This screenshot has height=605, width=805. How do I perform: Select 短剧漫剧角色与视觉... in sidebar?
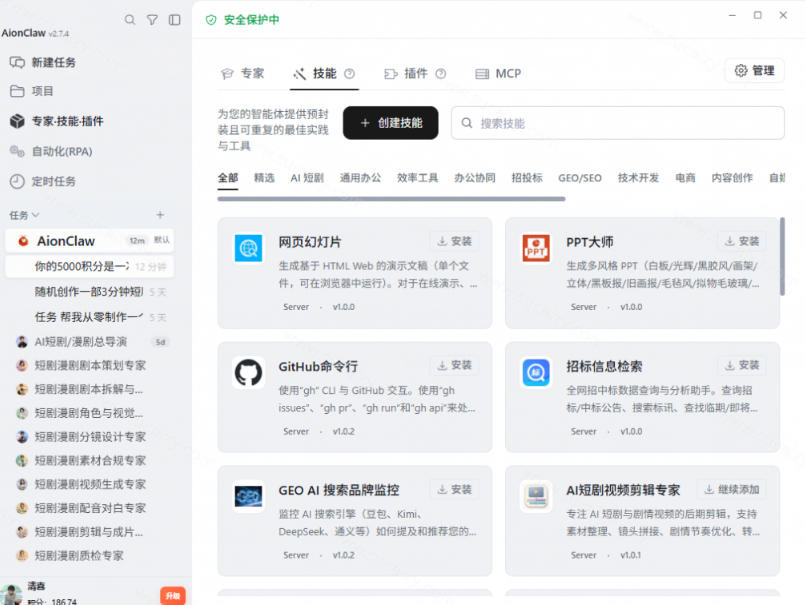click(89, 412)
